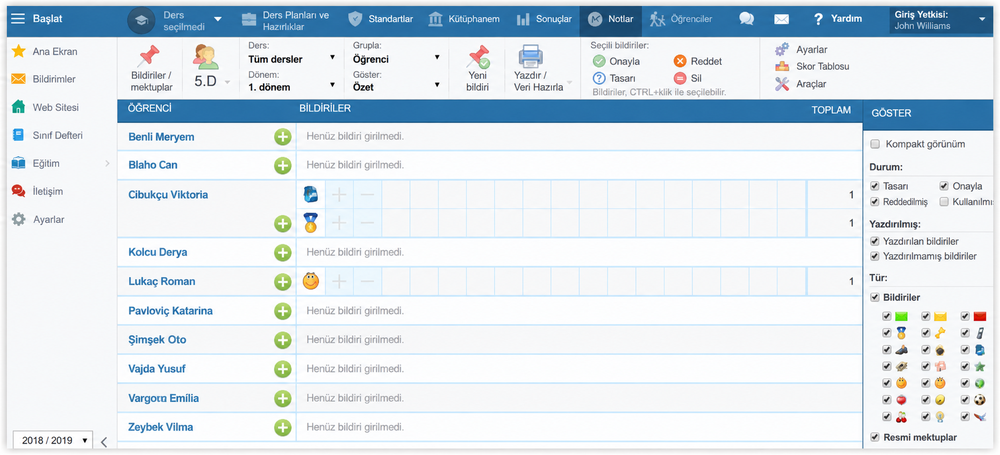This screenshot has width=1000, height=455.
Task: Go to the Standartlar menu
Action: [381, 19]
